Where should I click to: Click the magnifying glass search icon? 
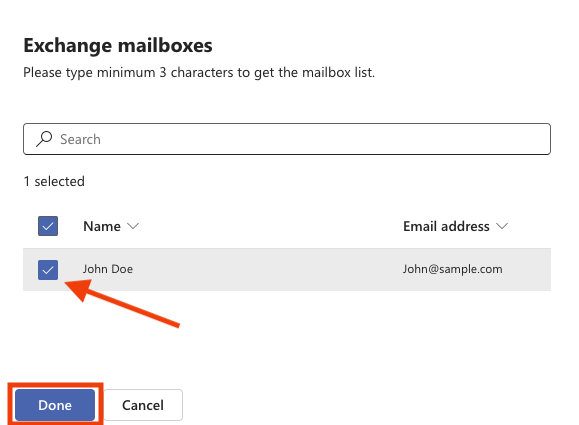44,139
